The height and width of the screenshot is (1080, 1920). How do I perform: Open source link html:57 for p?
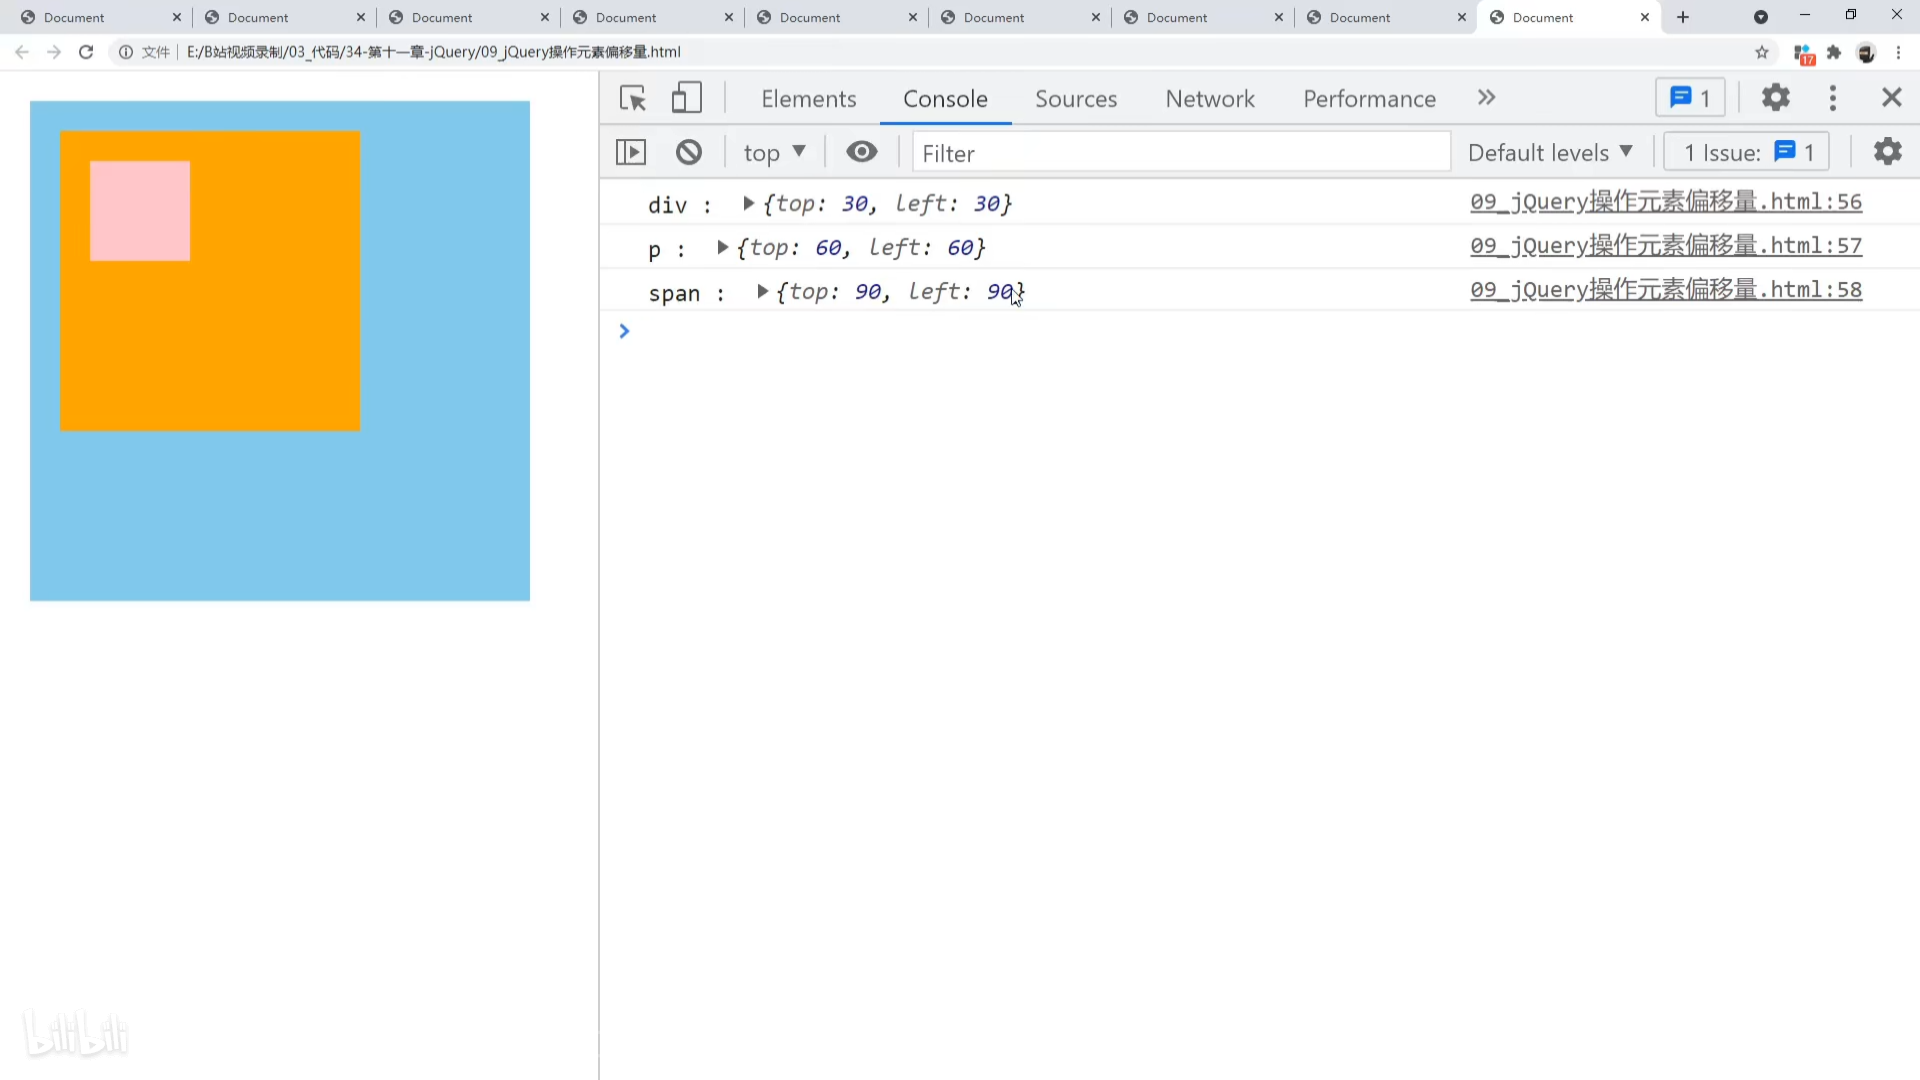pos(1665,246)
